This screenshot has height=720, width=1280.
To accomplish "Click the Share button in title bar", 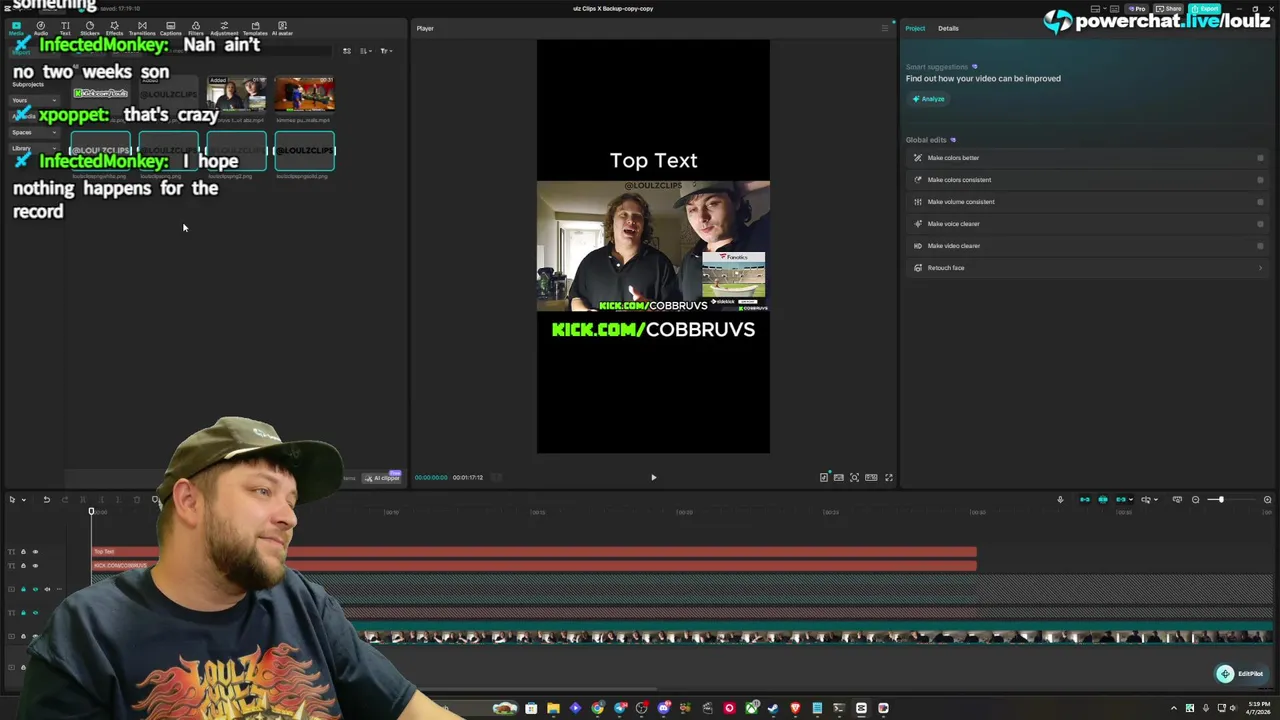I will 1168,9.
